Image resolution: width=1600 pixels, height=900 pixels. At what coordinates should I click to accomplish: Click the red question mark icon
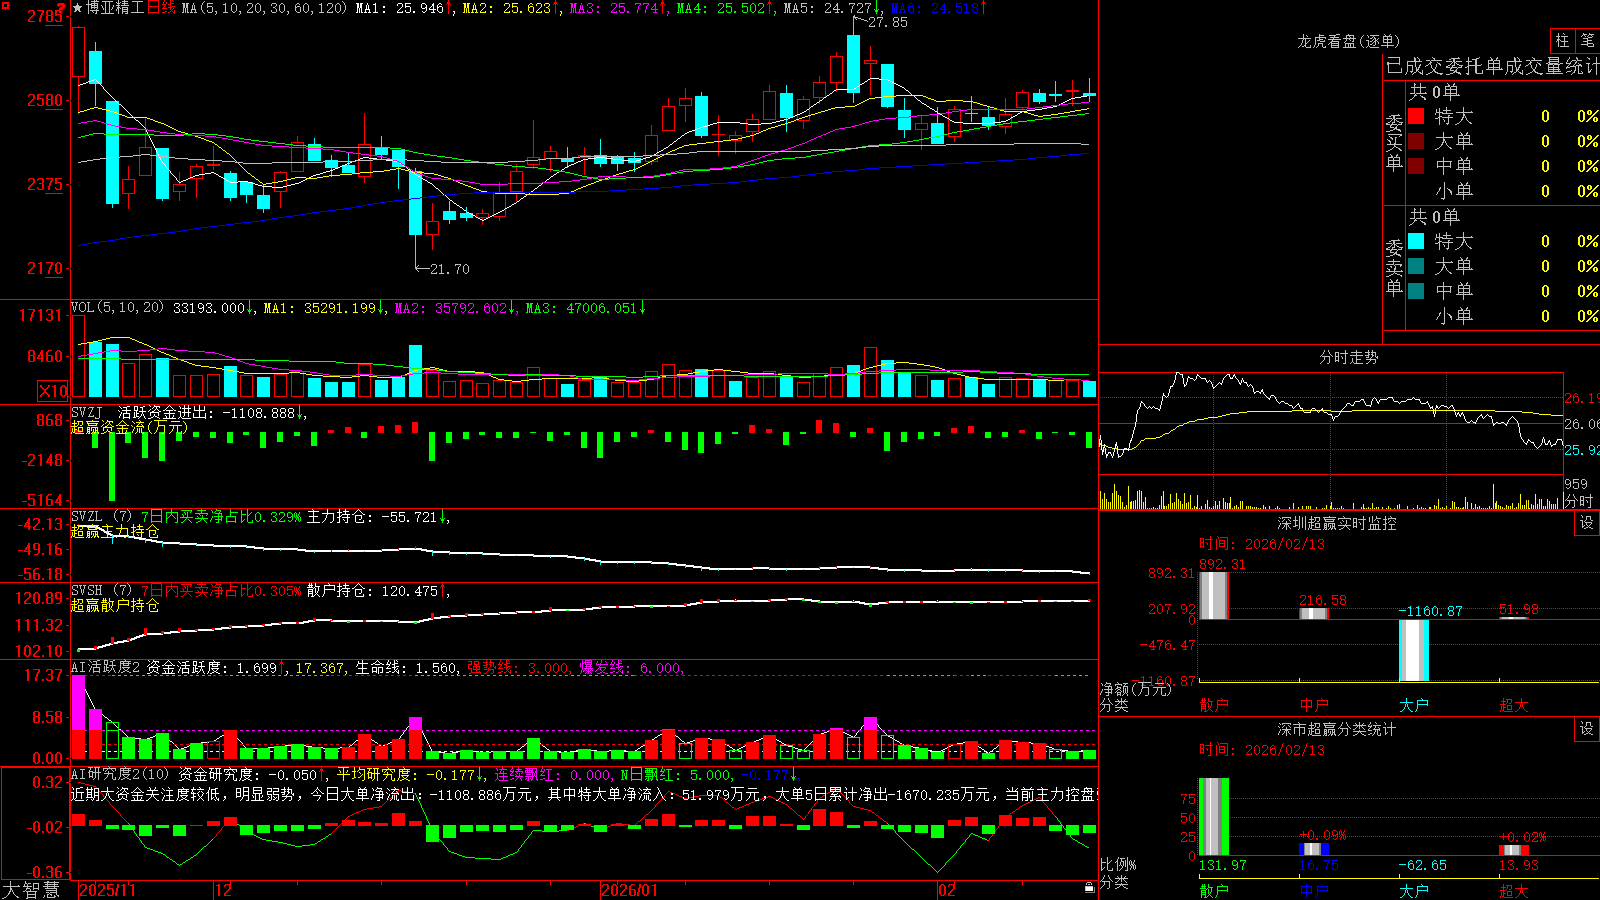(x=60, y=8)
